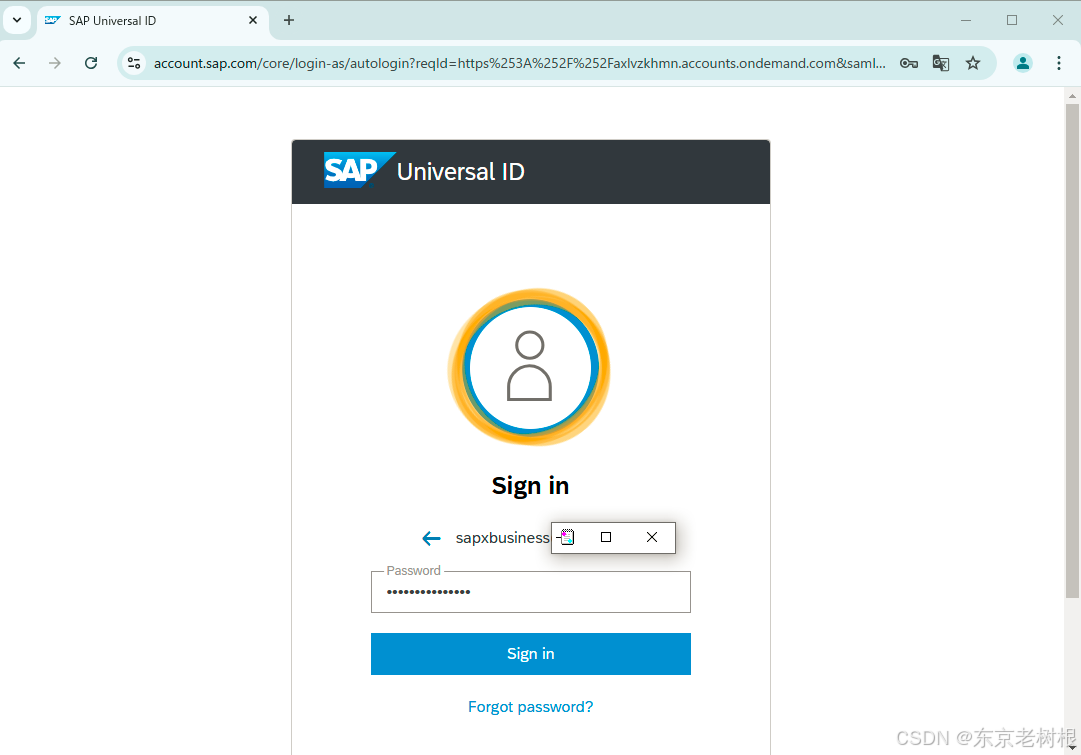
Task: Go back to username with blue arrow
Action: 432,538
